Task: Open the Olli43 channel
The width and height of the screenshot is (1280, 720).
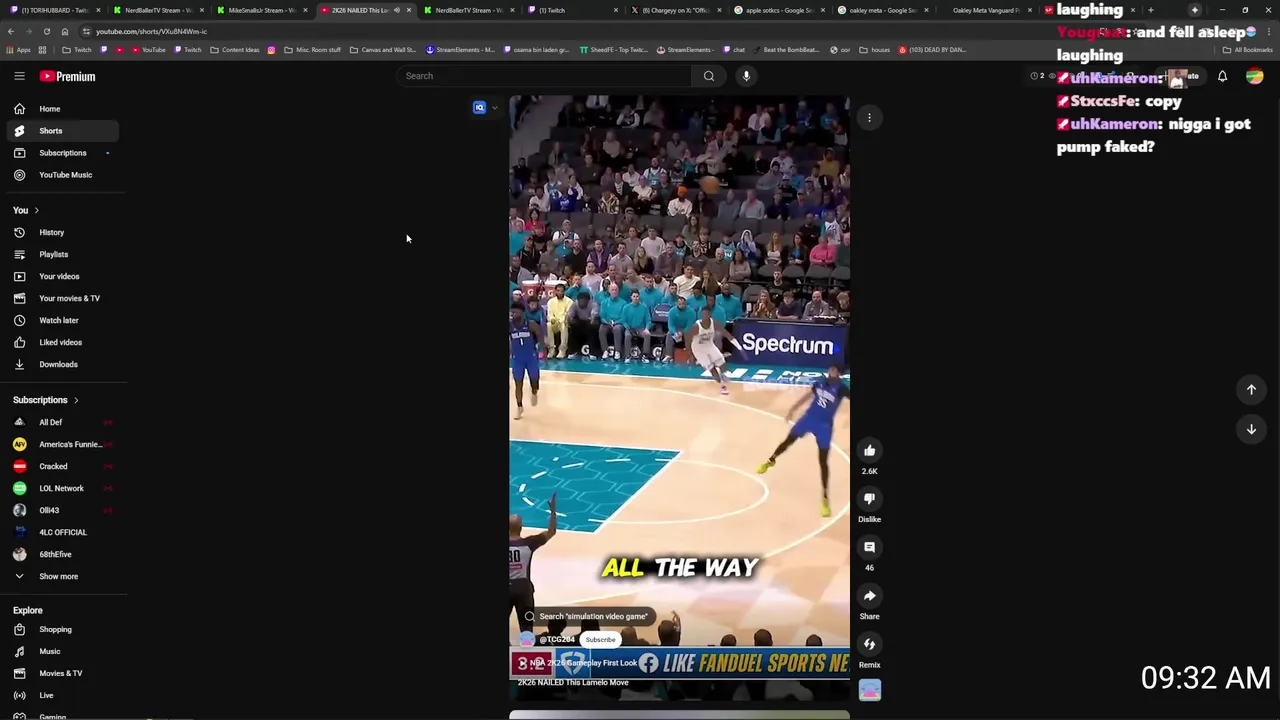Action: pos(63,510)
